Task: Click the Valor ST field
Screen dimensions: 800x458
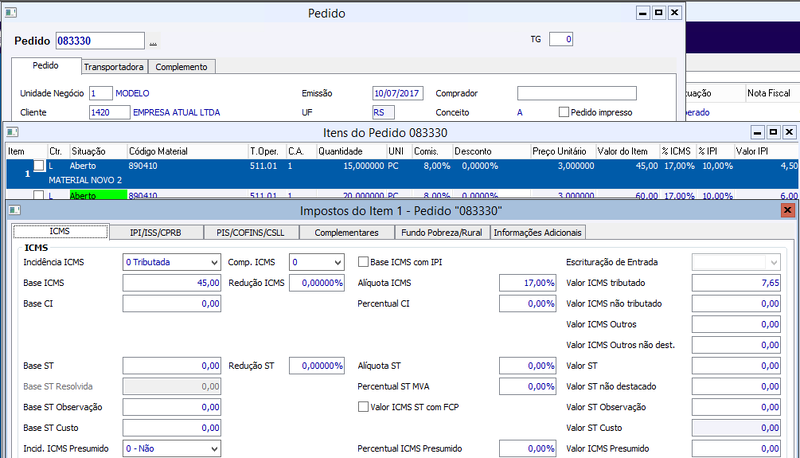Action: pos(736,366)
